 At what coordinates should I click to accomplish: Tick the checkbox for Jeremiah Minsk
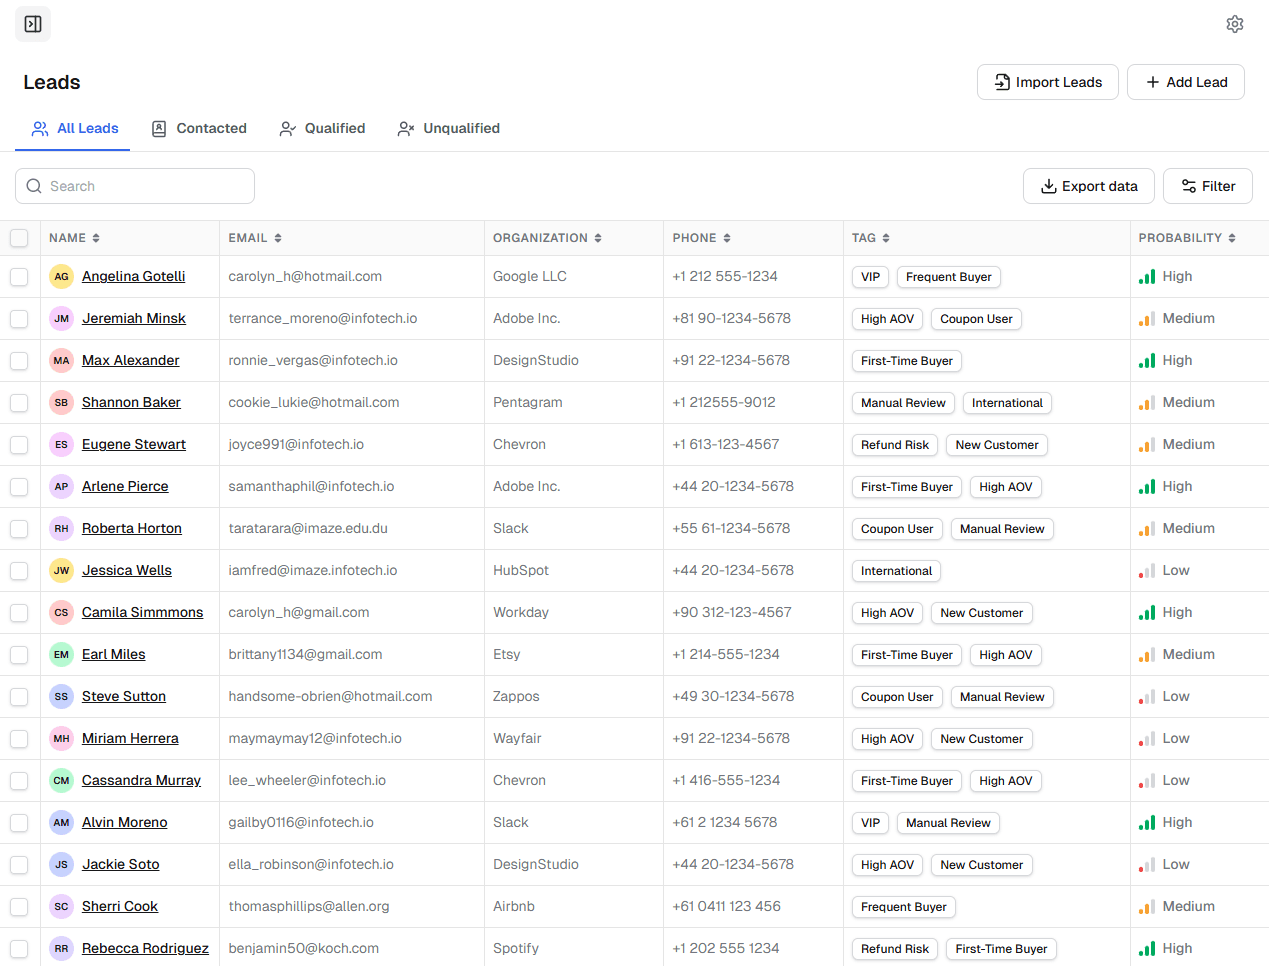[19, 319]
